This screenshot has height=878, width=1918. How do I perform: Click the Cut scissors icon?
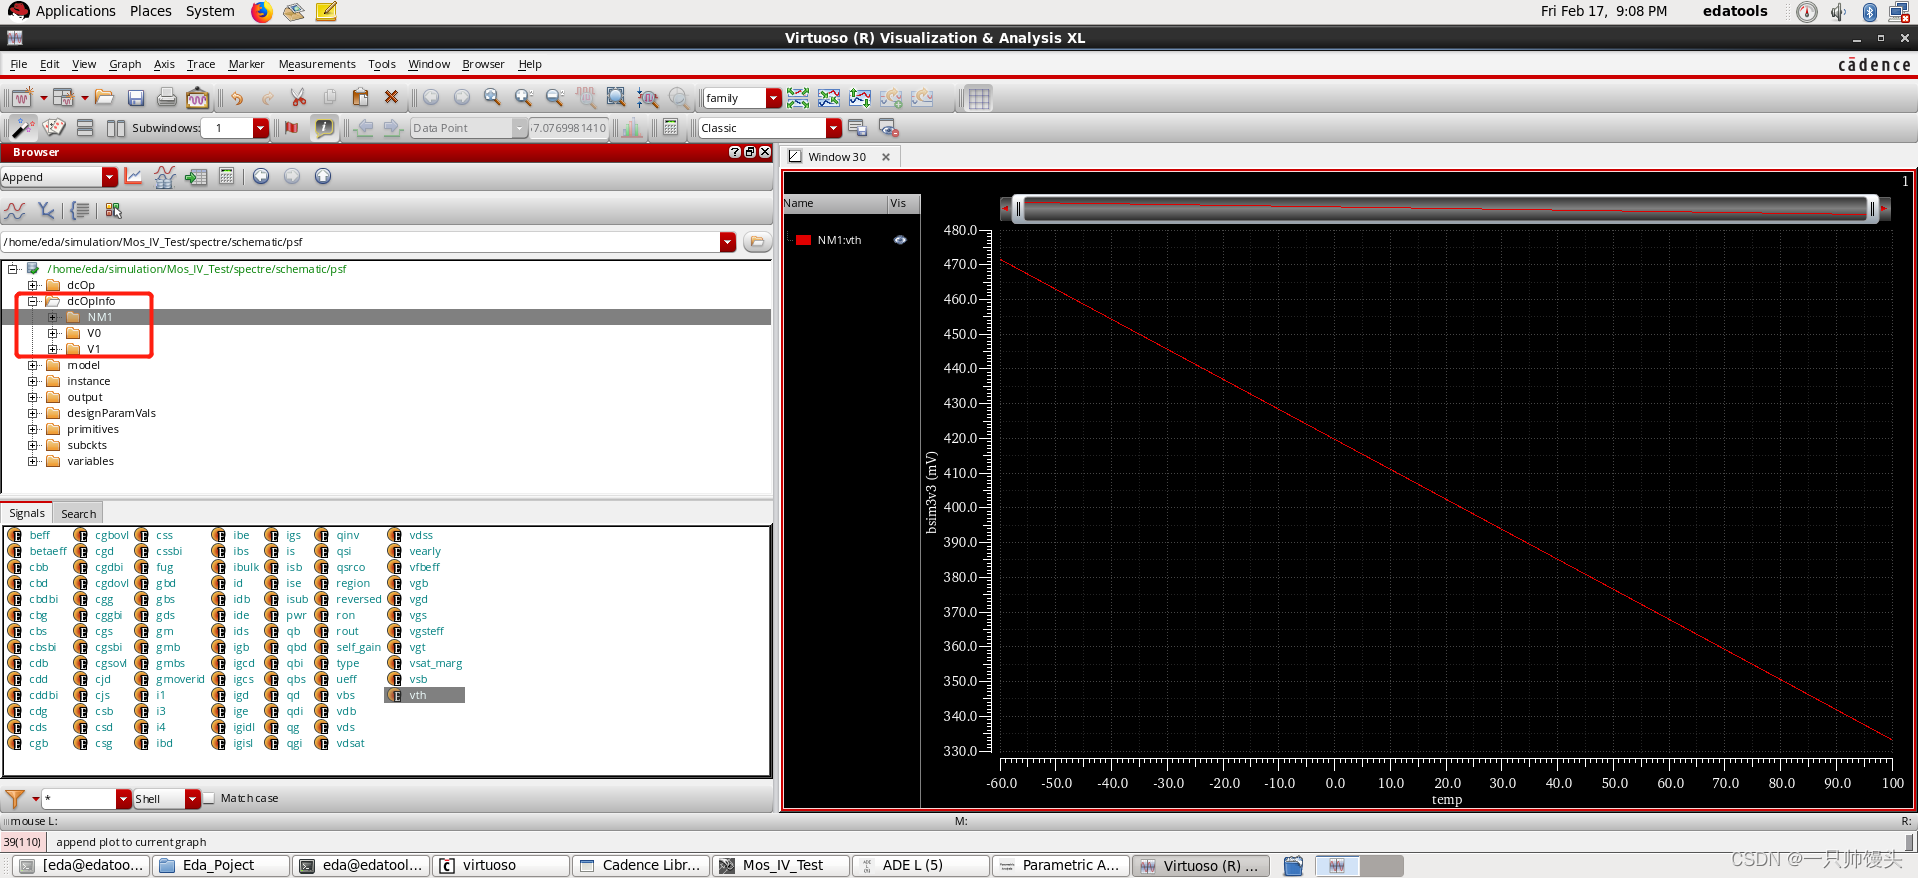298,98
